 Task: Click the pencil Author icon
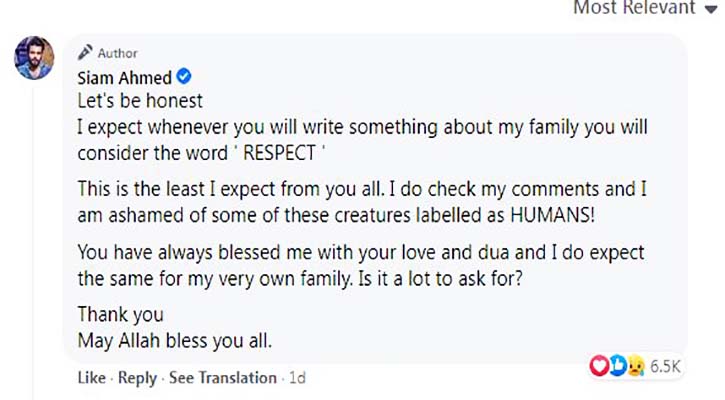[84, 53]
